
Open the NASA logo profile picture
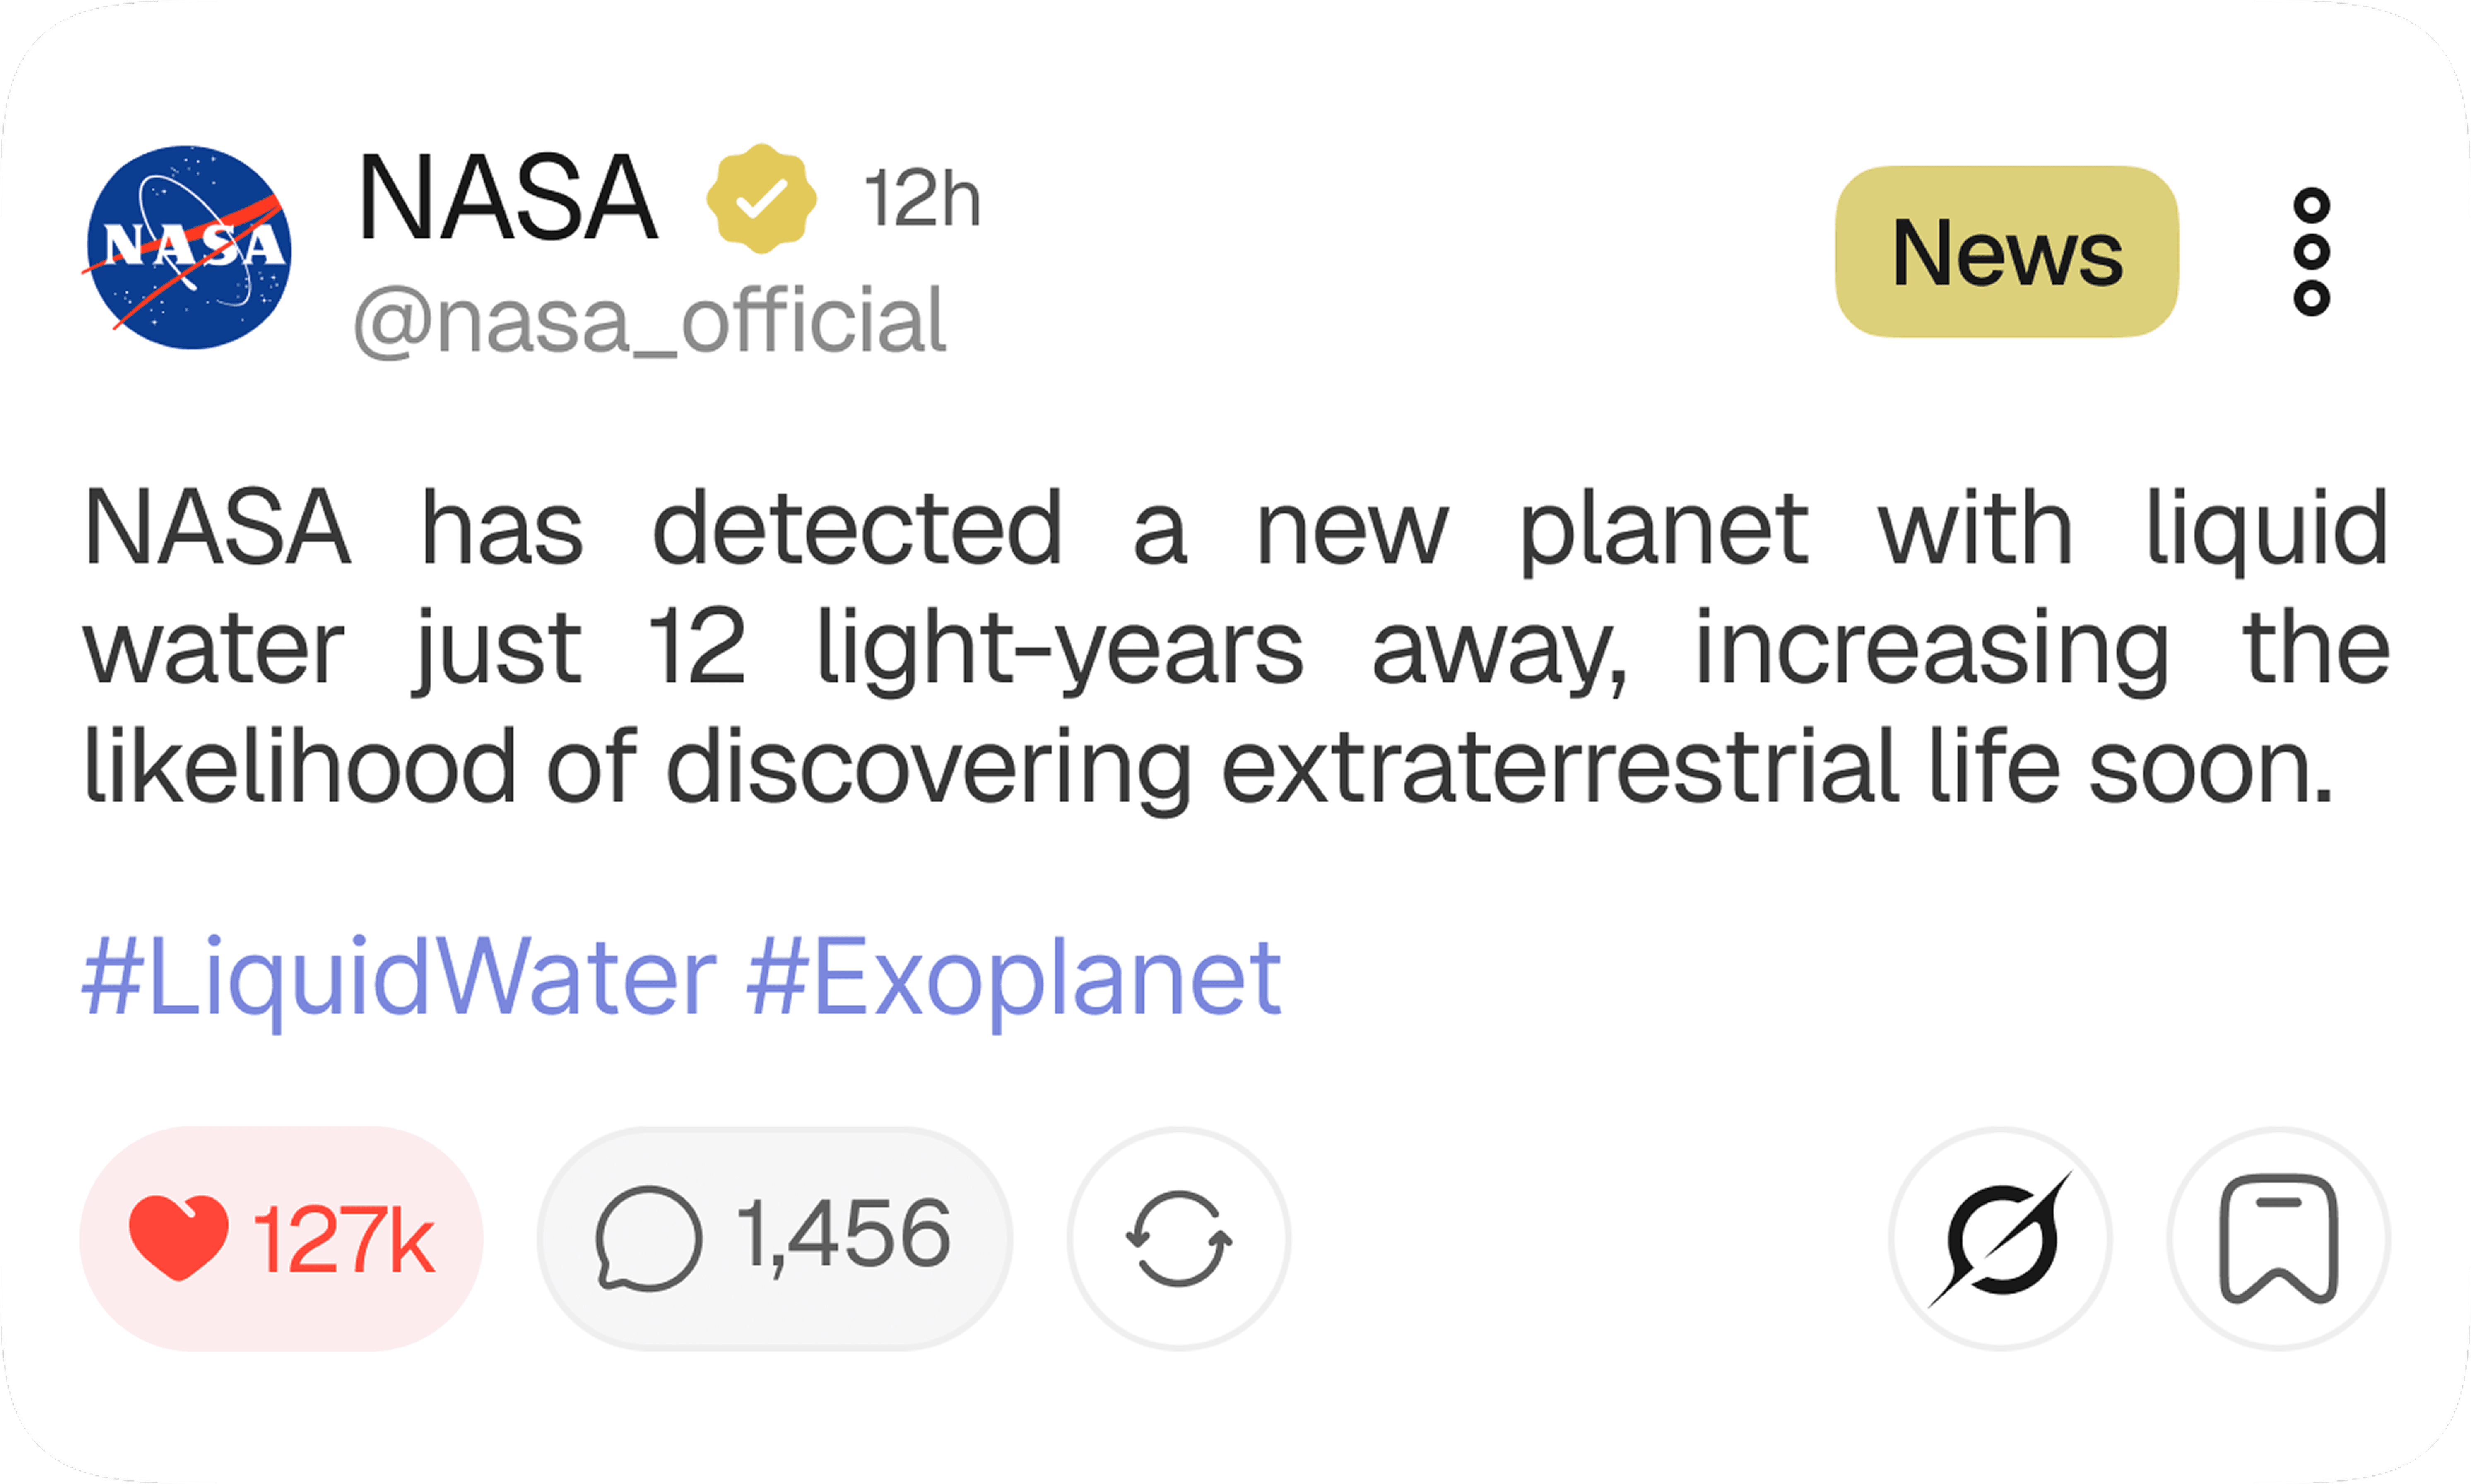[188, 248]
